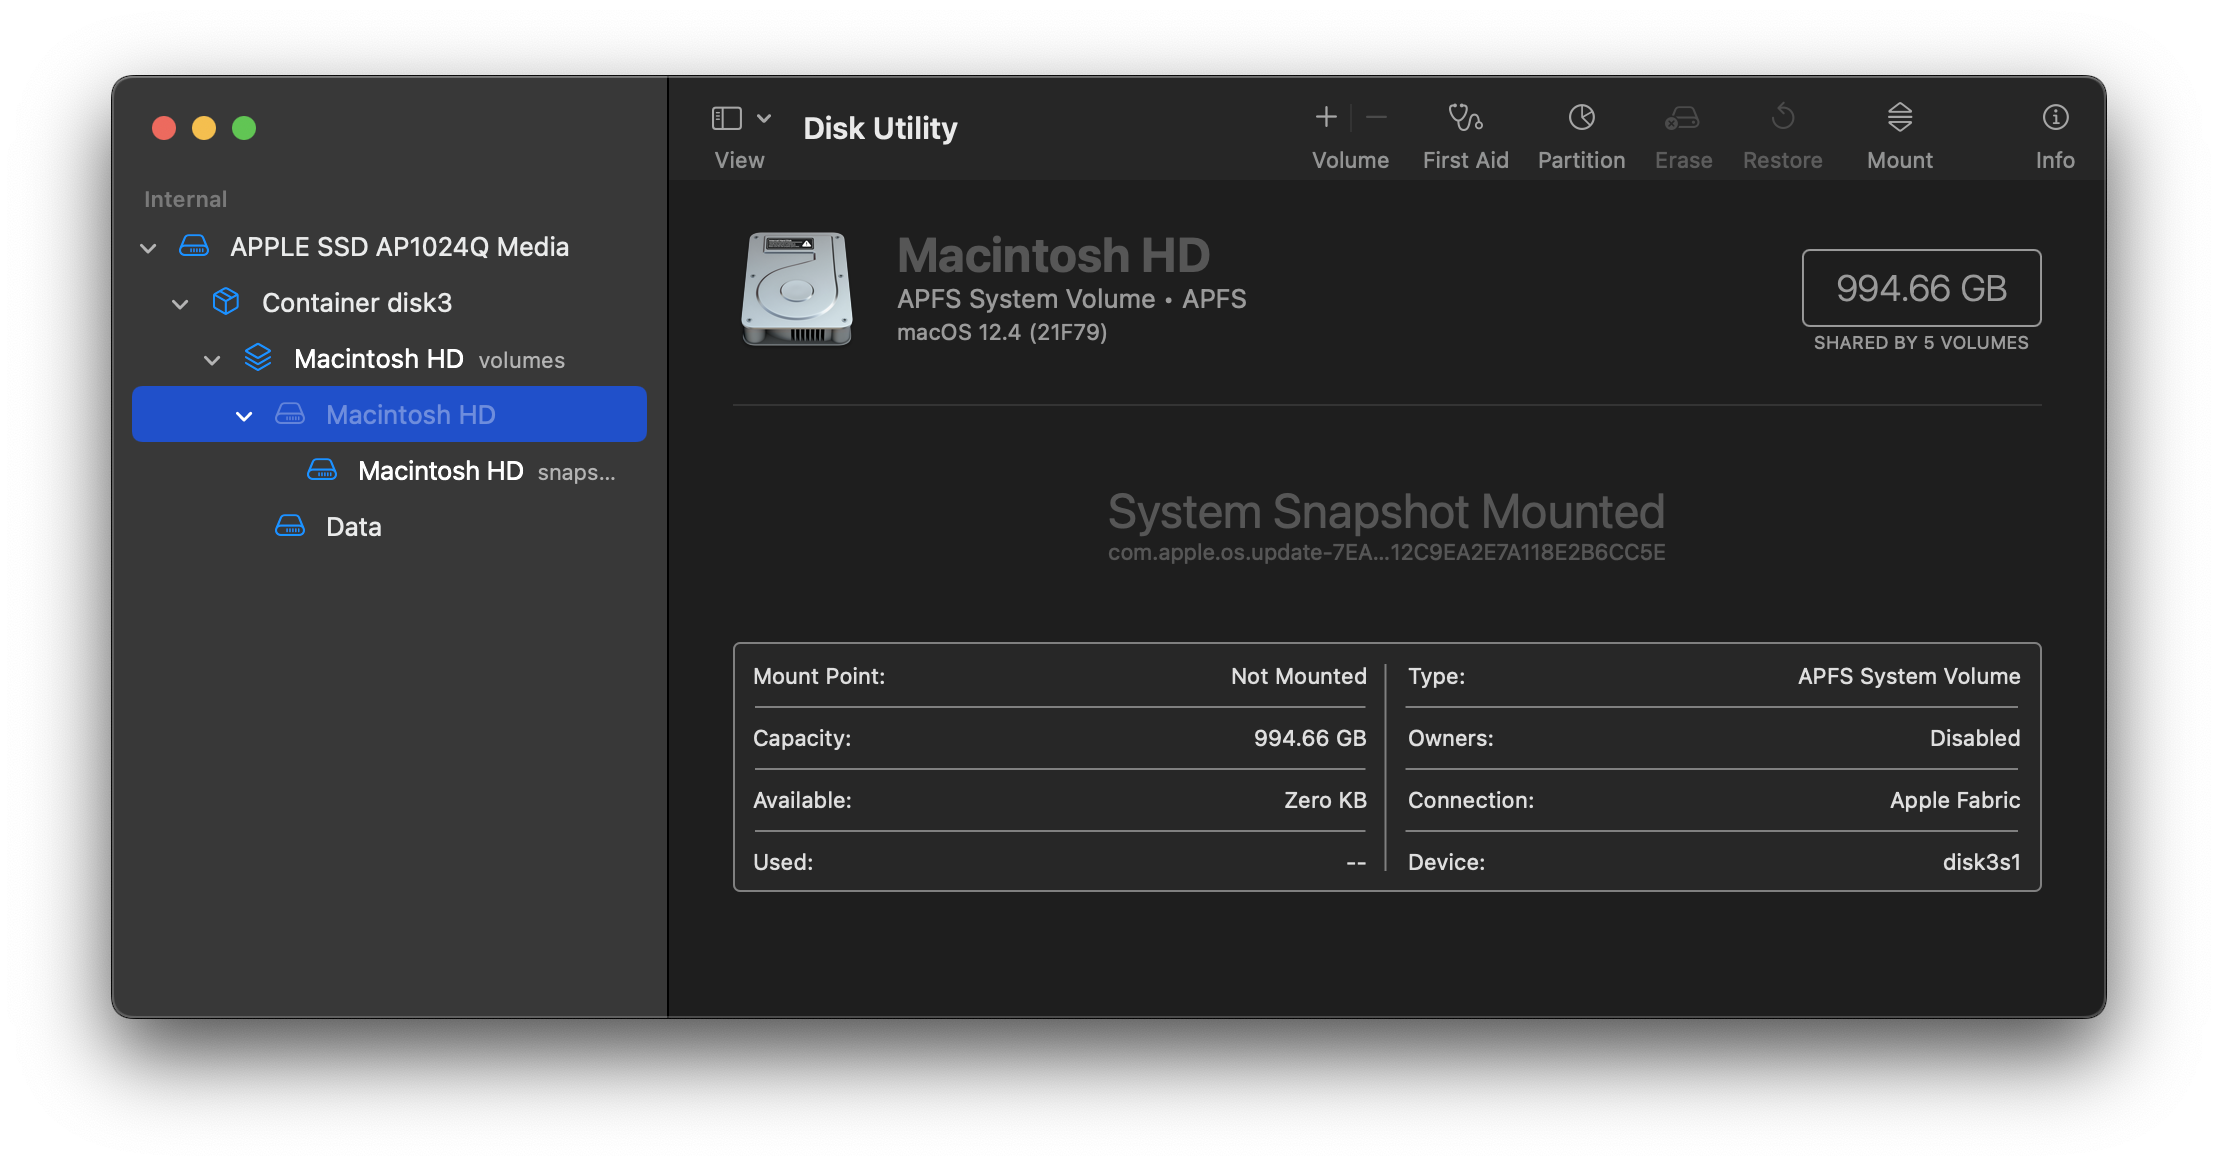Select Container disk3 in sidebar
Image resolution: width=2218 pixels, height=1166 pixels.
click(356, 303)
